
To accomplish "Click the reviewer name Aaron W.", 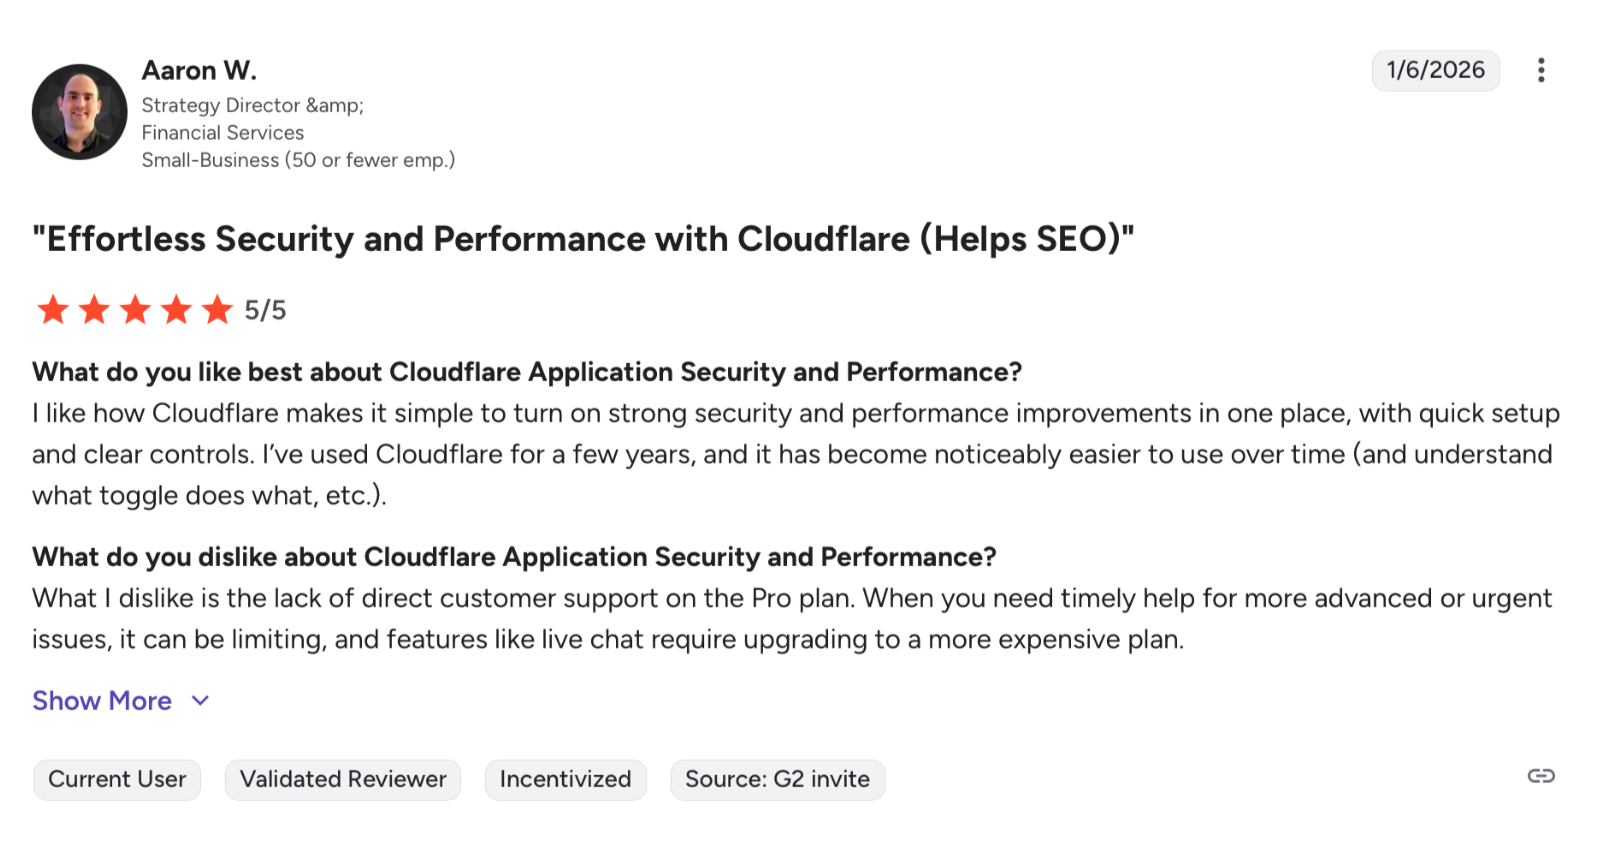I will pyautogui.click(x=199, y=70).
